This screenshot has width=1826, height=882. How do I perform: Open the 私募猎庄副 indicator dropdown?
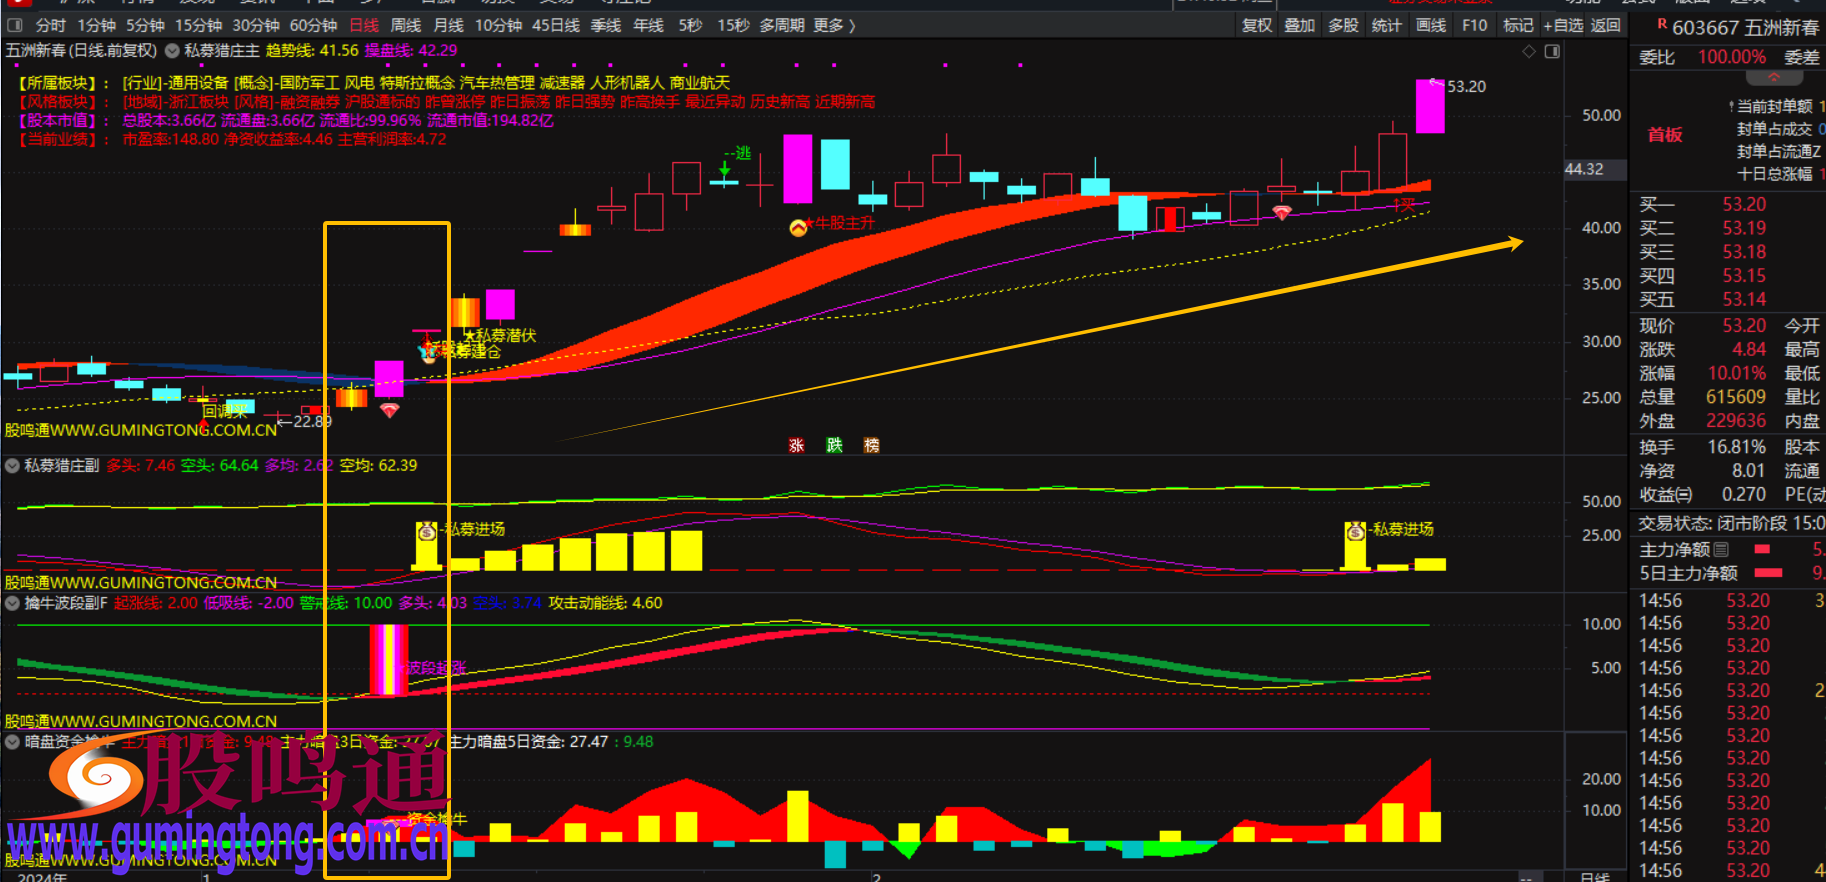[x=13, y=465]
